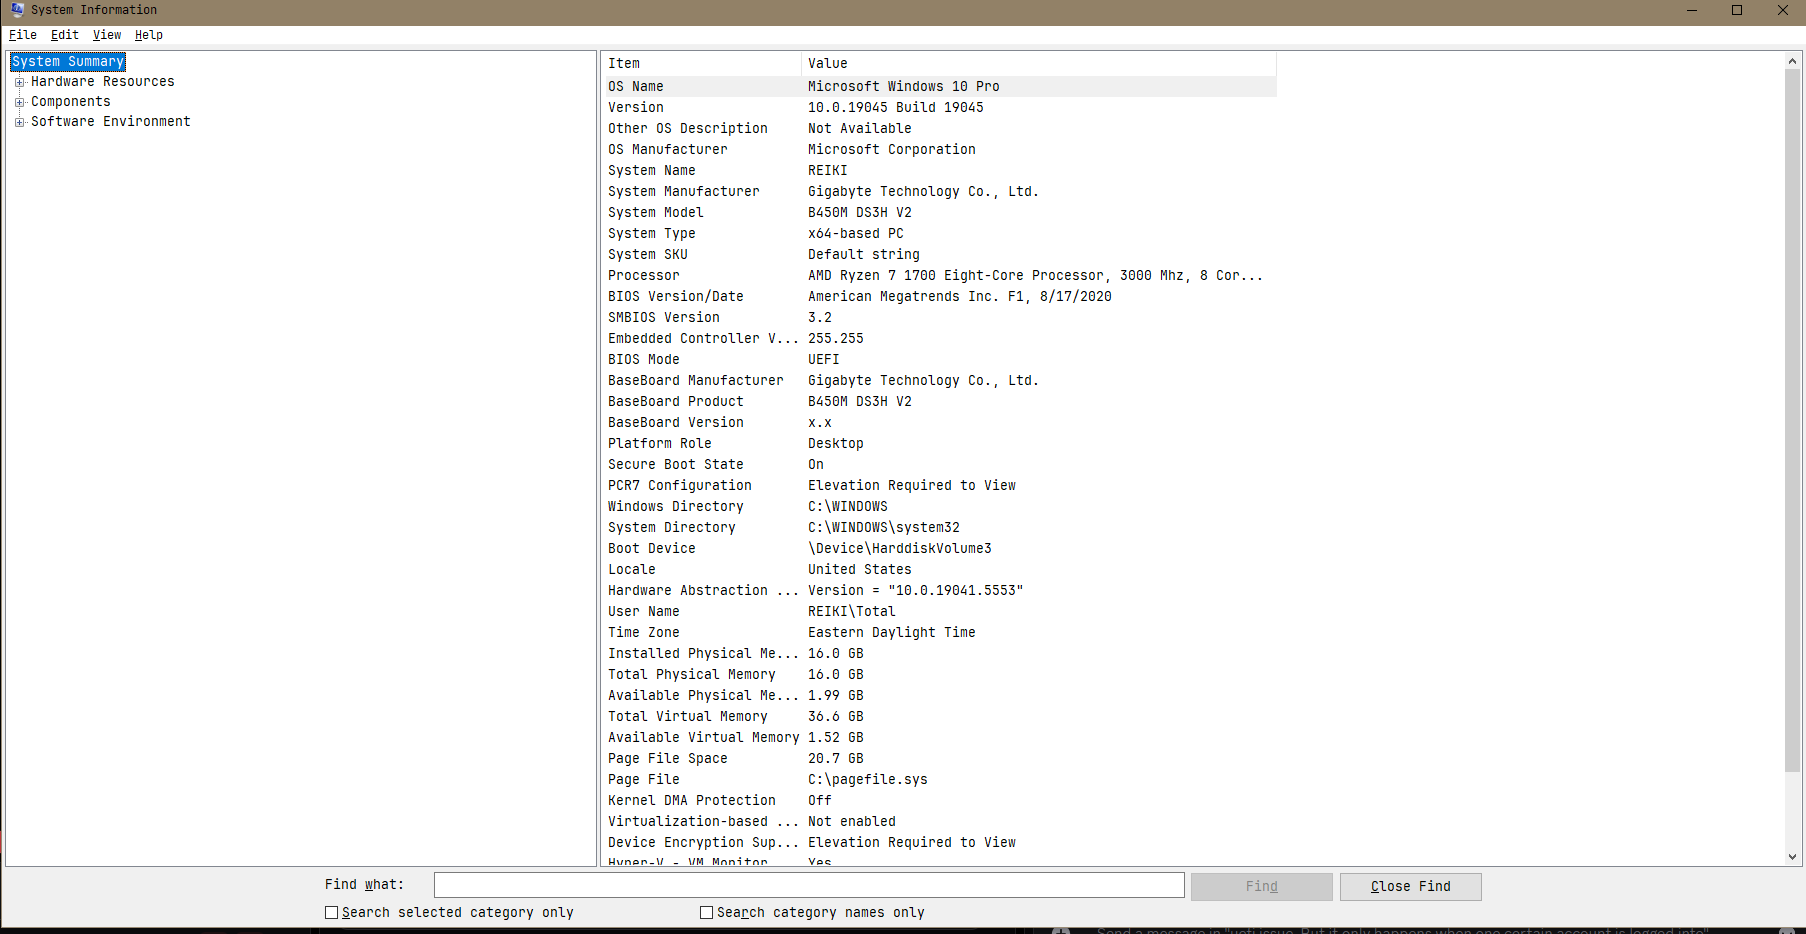Select the User Name row
Image resolution: width=1806 pixels, height=934 pixels.
click(939, 612)
